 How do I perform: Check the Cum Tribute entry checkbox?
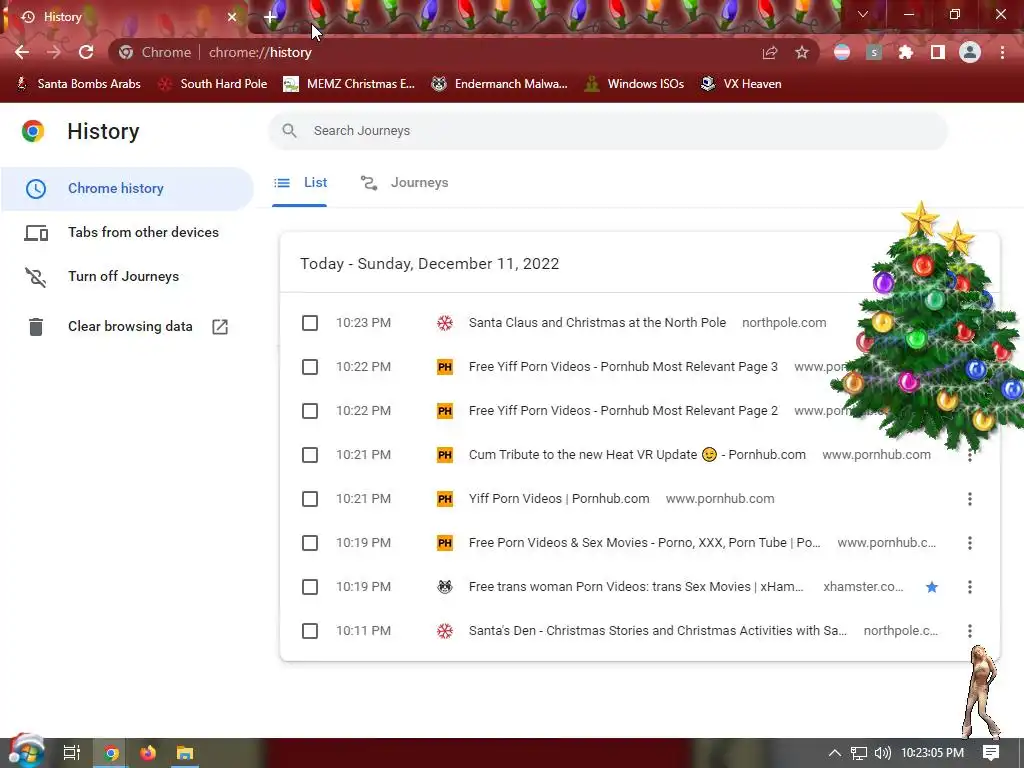pos(310,455)
